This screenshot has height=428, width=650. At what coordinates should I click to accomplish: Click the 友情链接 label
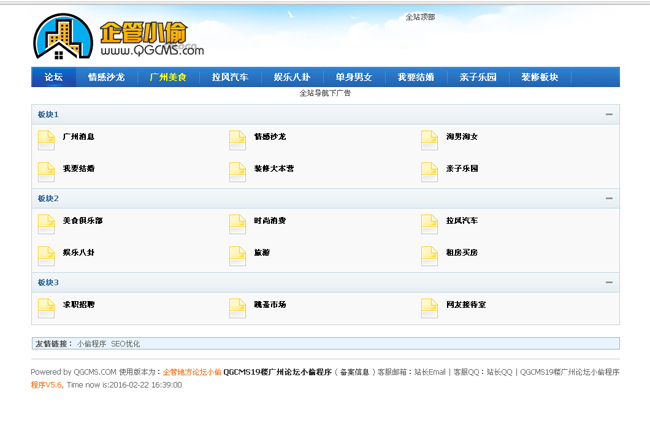(x=54, y=344)
